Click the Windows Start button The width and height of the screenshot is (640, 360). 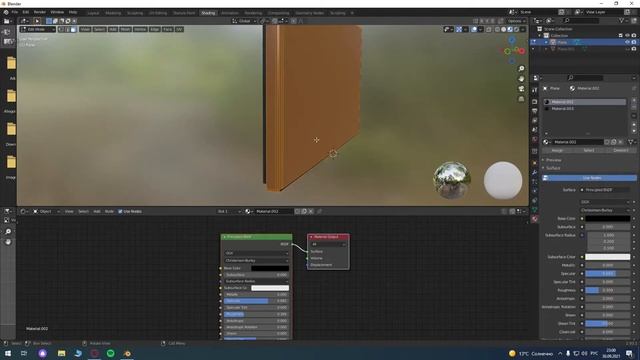(x=8, y=353)
